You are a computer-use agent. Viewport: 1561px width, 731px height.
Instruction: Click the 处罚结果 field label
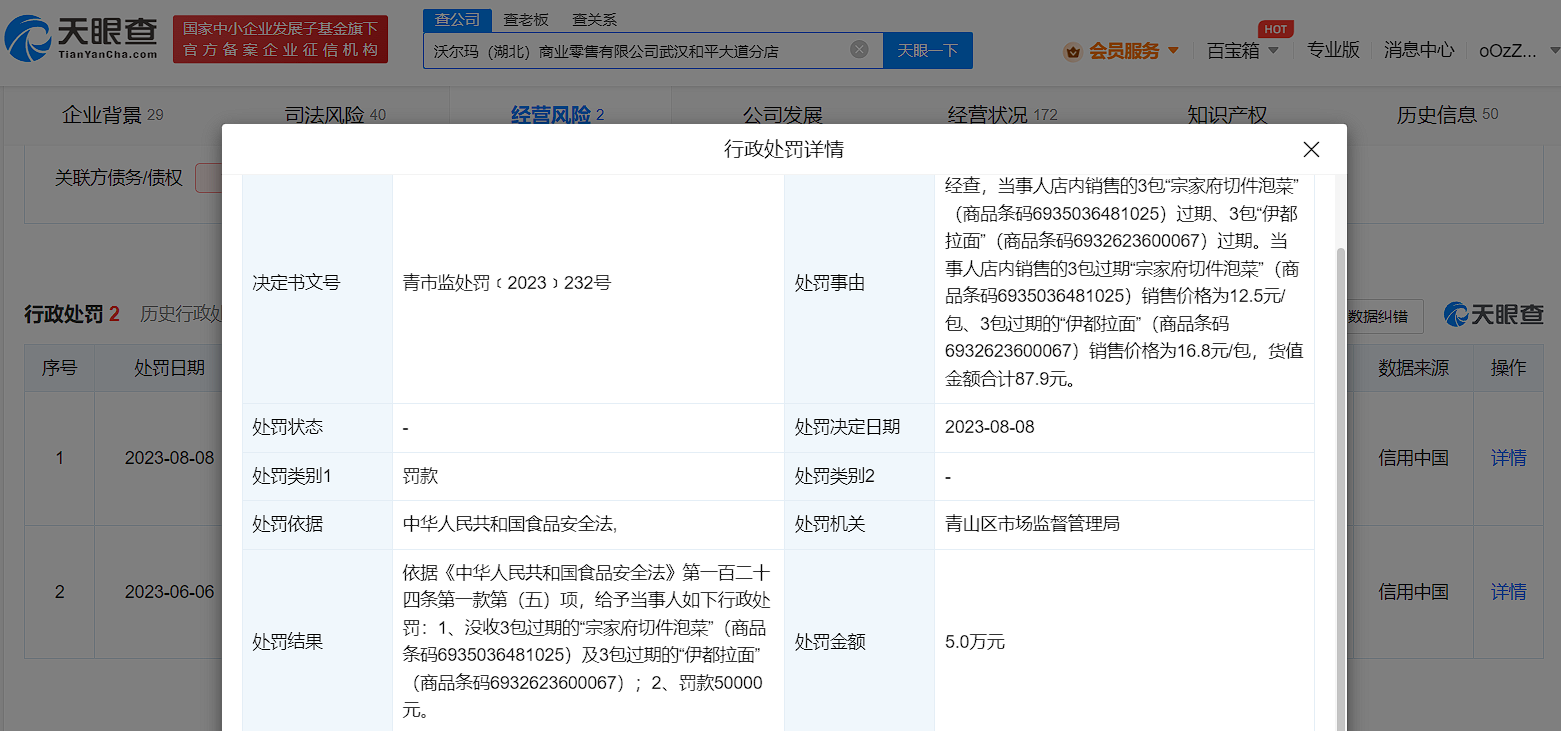(287, 642)
